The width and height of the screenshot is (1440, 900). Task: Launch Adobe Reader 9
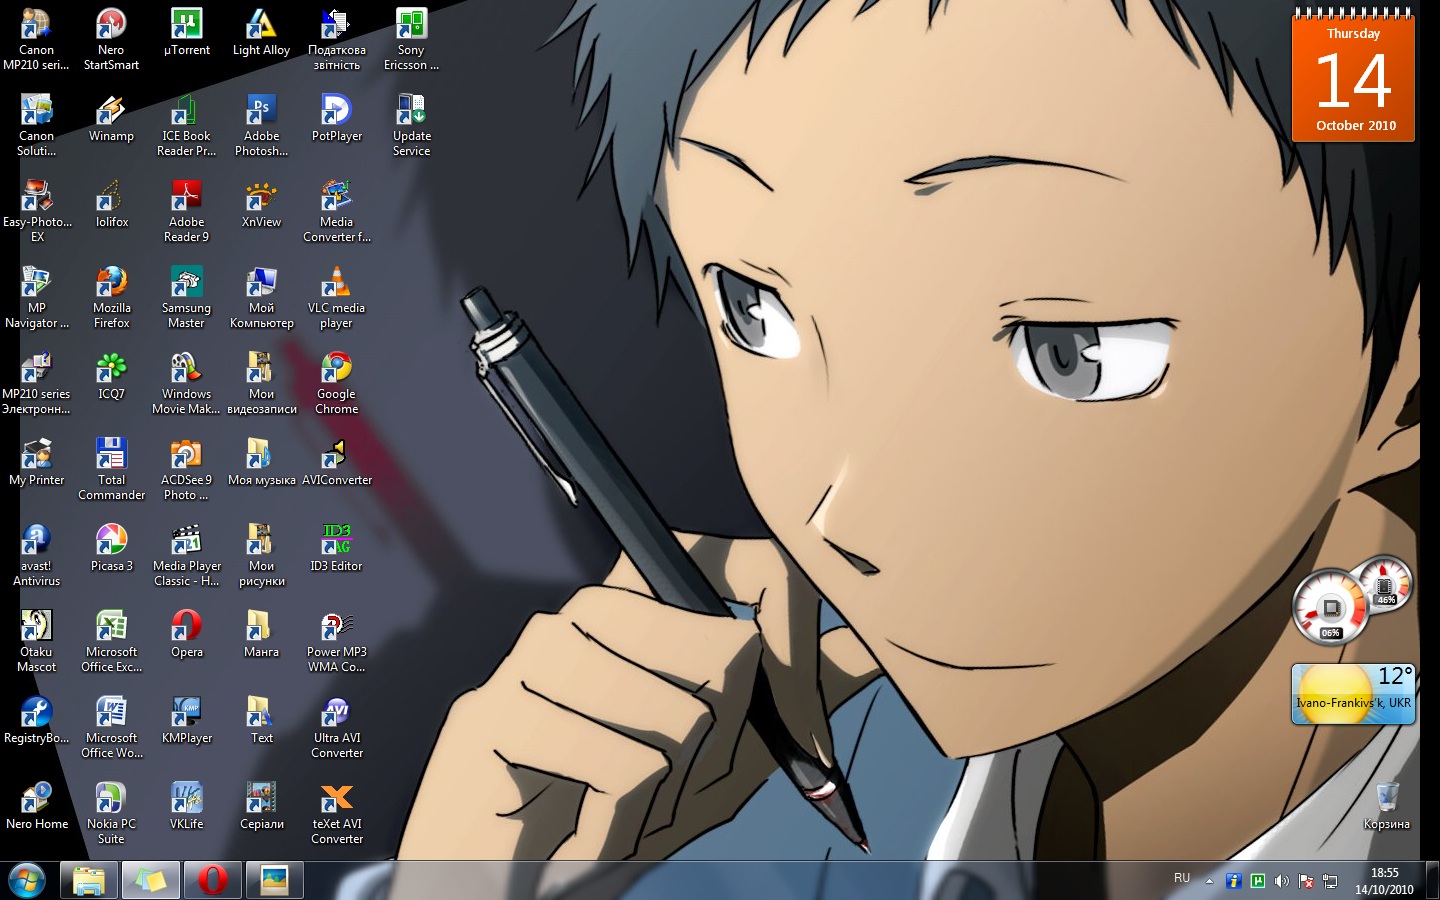[187, 212]
